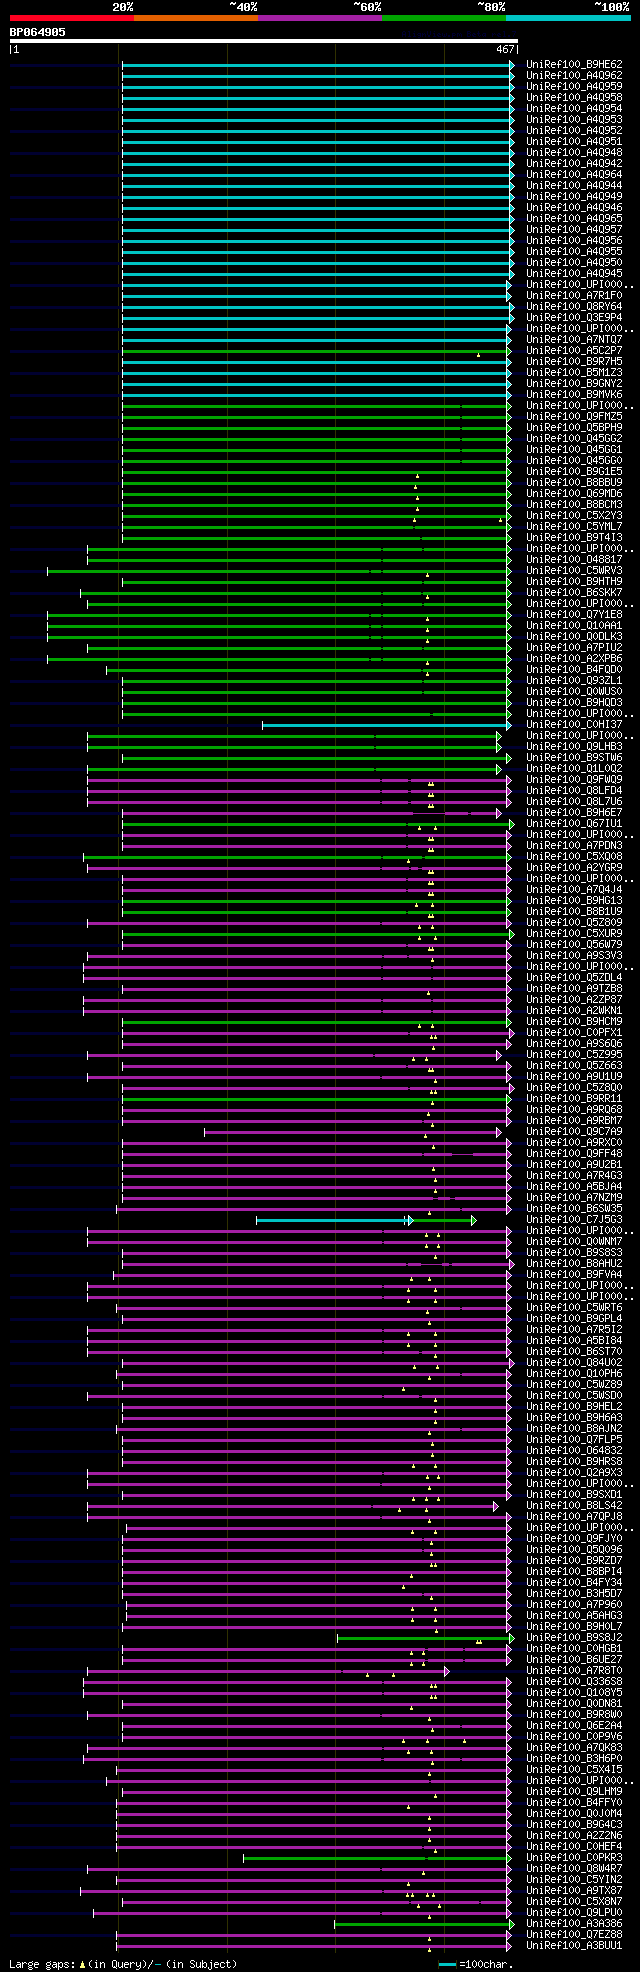Image resolution: width=640 pixels, height=1972 pixels.
Task: Select label UniRef100_A7R1F0
Action: 574,295
